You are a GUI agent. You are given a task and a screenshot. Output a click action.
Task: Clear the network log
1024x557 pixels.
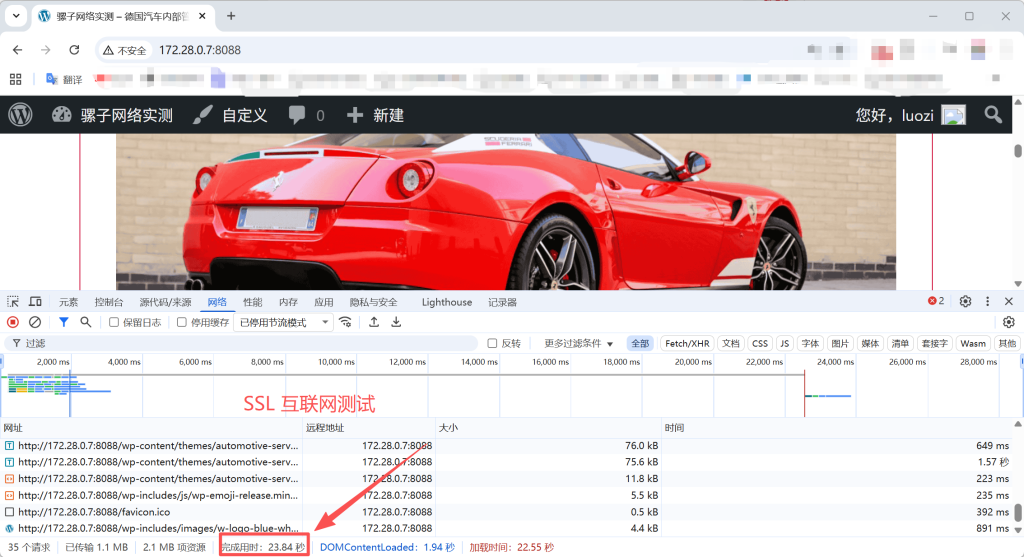click(x=35, y=322)
